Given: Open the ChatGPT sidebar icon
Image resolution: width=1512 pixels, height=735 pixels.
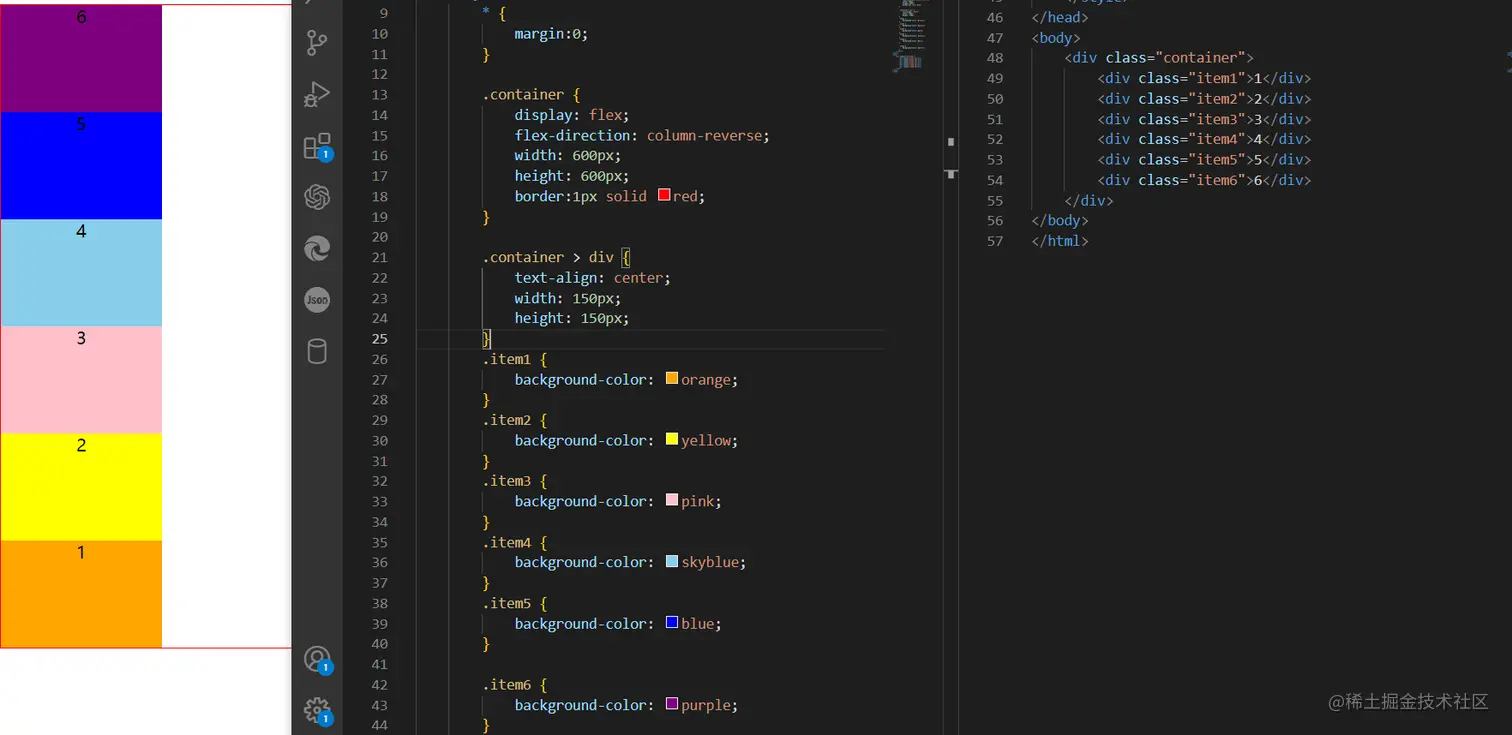Looking at the screenshot, I should click(317, 197).
